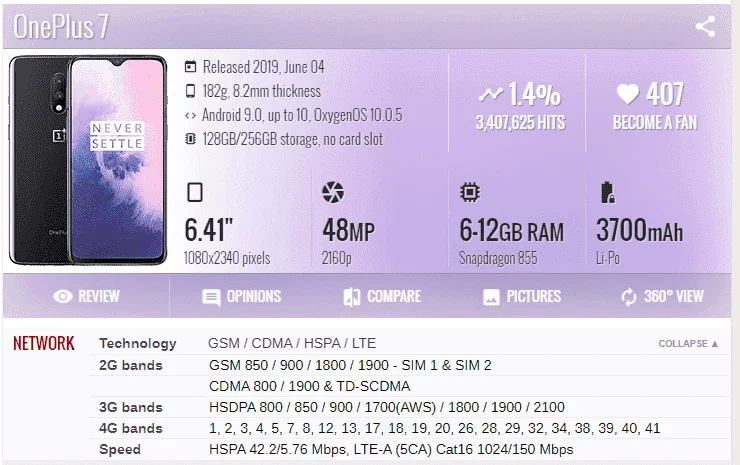The image size is (740, 465).
Task: Click the 407 fans count
Action: pyautogui.click(x=664, y=94)
